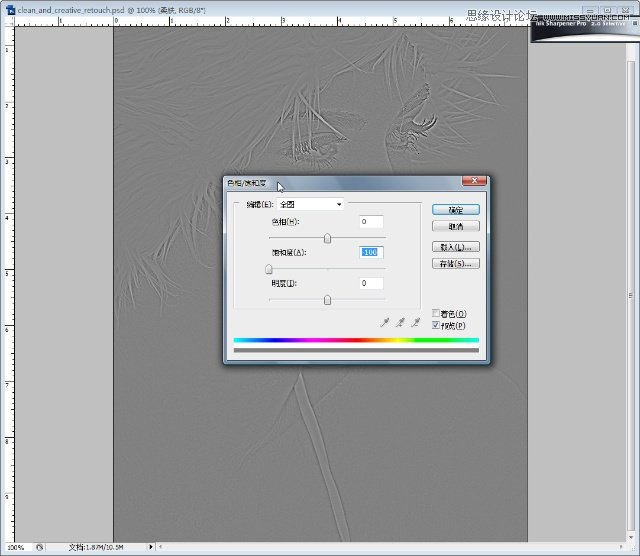The image size is (640, 556).
Task: Click the saturation value field showing -100
Action: tap(371, 252)
